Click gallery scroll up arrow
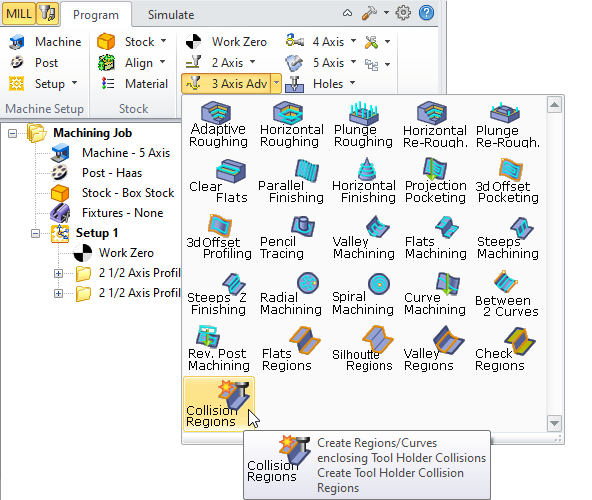Screen dimensions: 592x500 coord(554,105)
